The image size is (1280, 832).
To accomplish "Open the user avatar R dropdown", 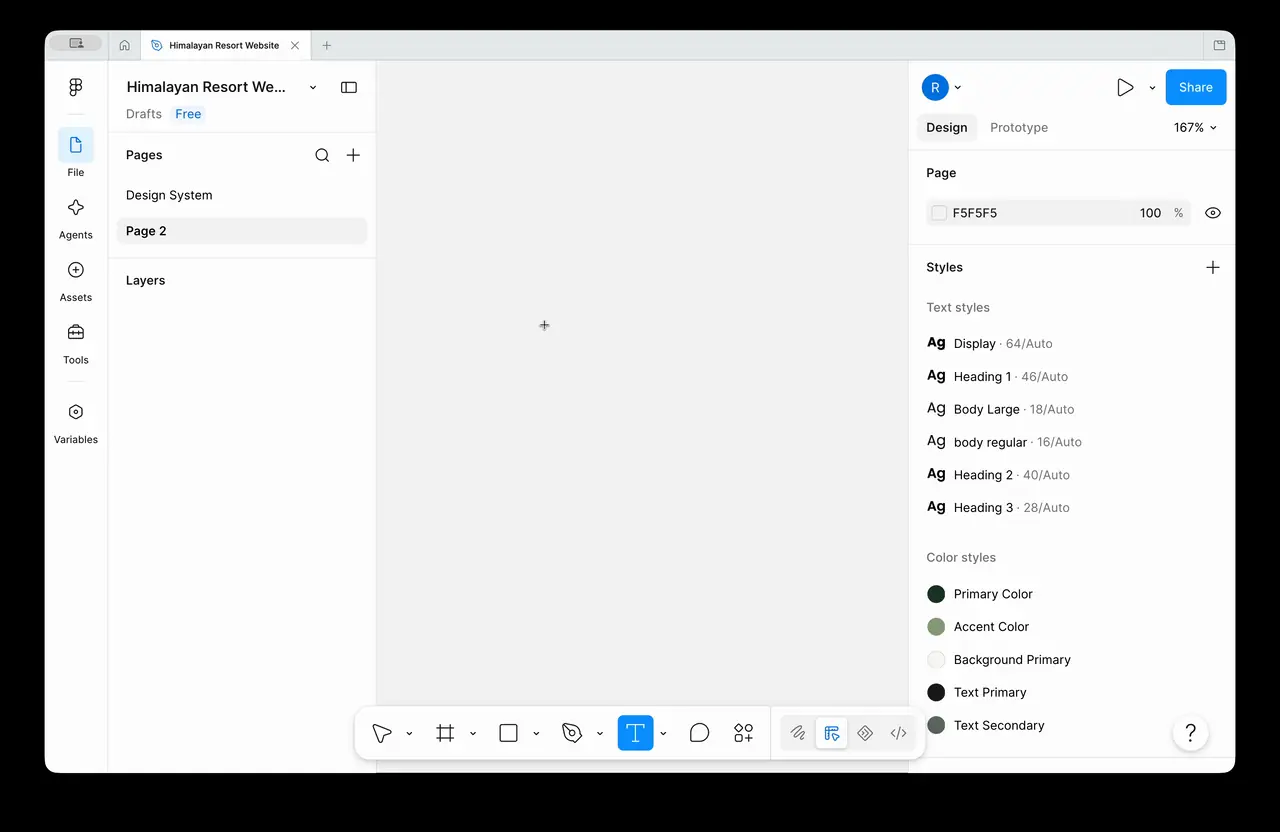I will [941, 87].
